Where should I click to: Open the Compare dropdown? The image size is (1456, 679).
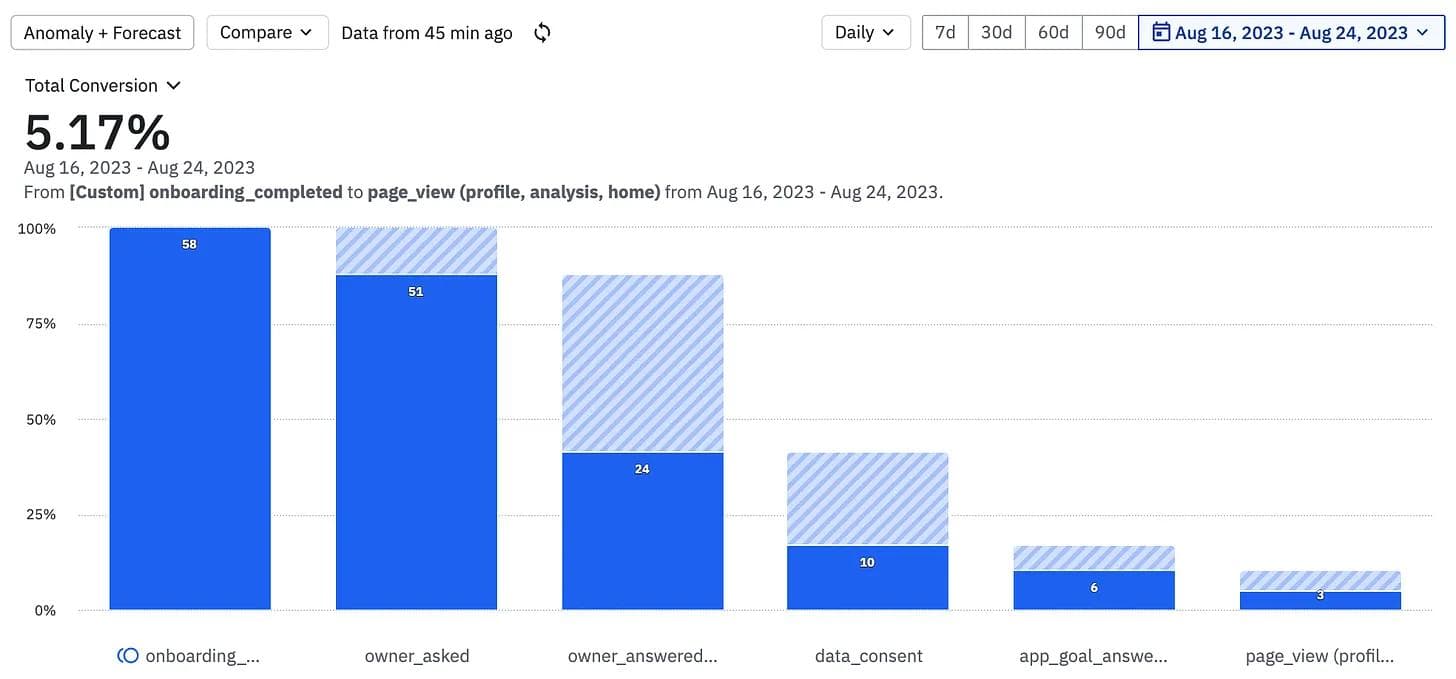point(267,33)
